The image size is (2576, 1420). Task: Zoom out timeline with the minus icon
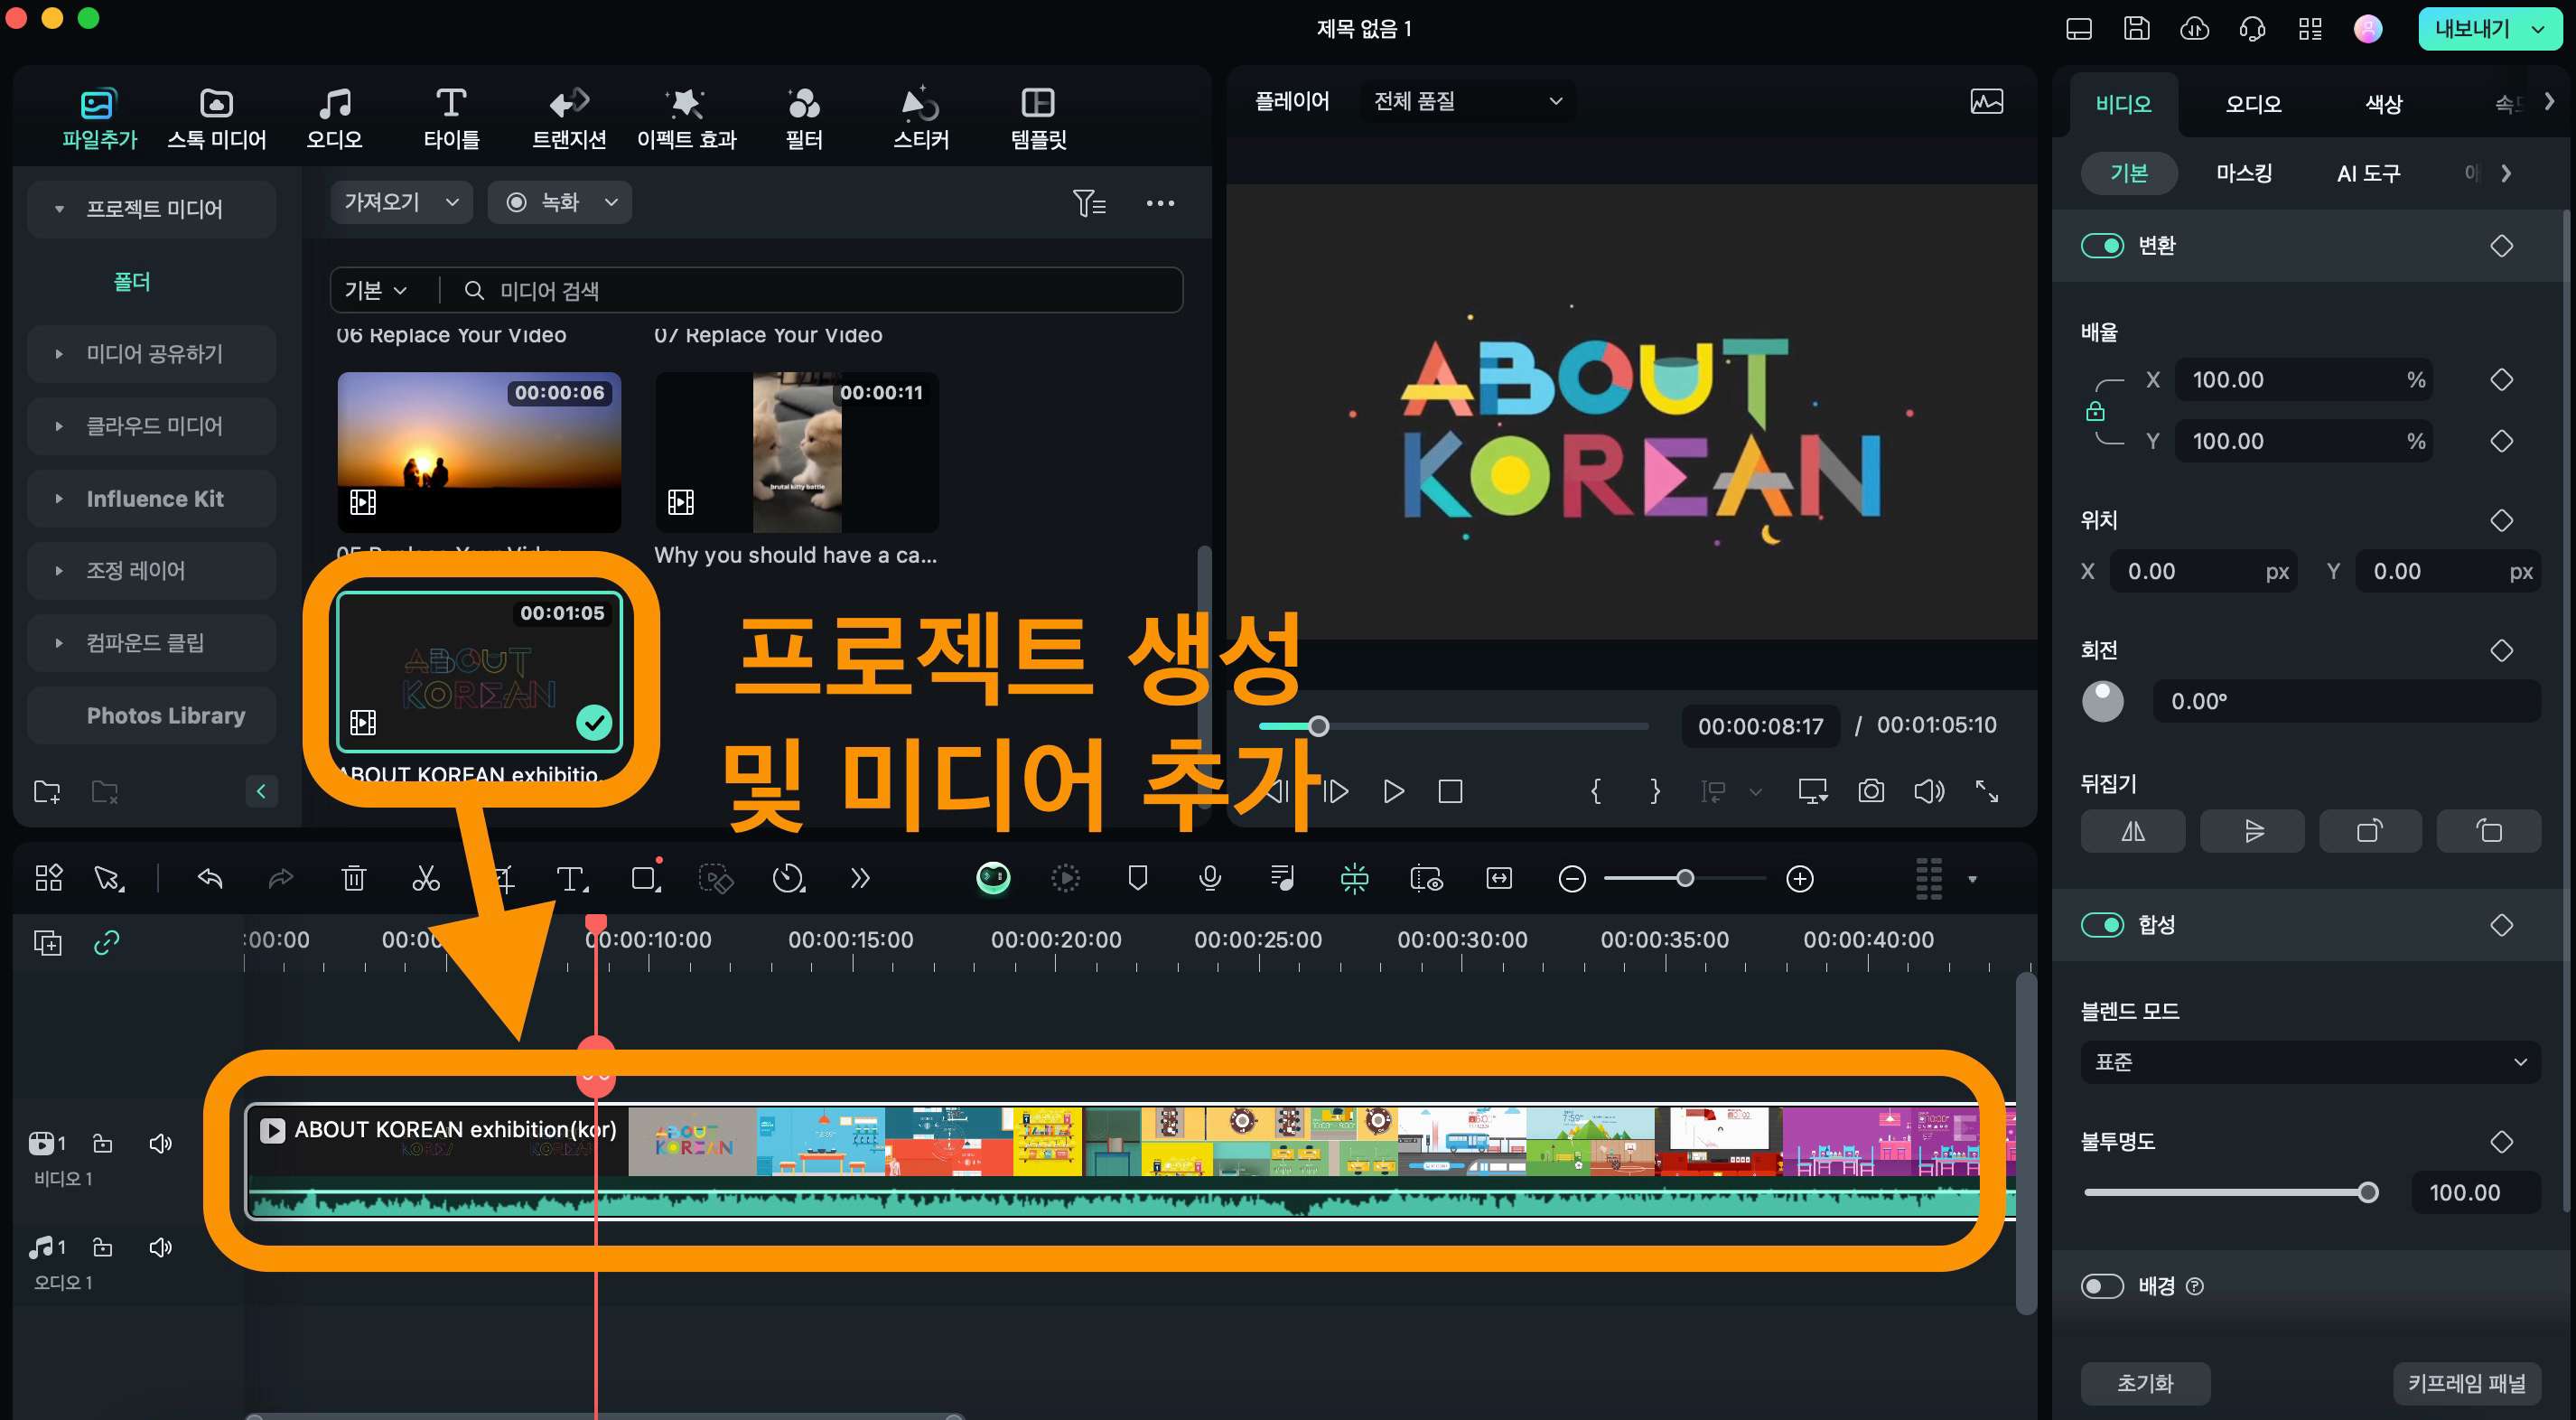1572,878
